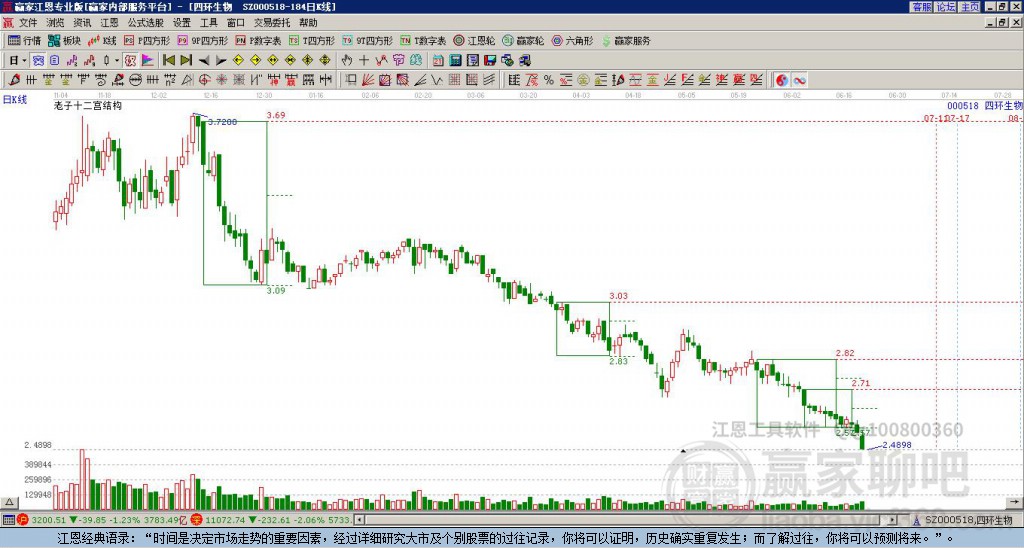Click the circle with horizontal line tool
Viewport: 1024px width, 548px height.
[135, 80]
